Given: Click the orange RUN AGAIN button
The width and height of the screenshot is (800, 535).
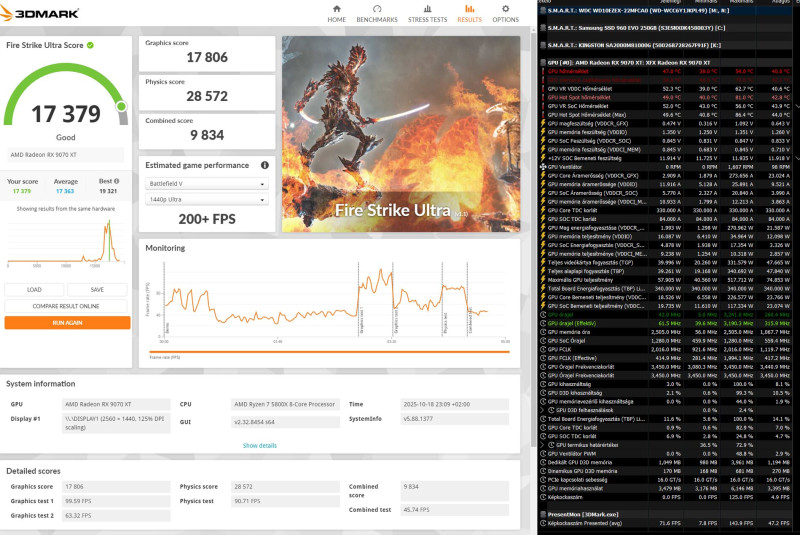Looking at the screenshot, I should pyautogui.click(x=67, y=323).
